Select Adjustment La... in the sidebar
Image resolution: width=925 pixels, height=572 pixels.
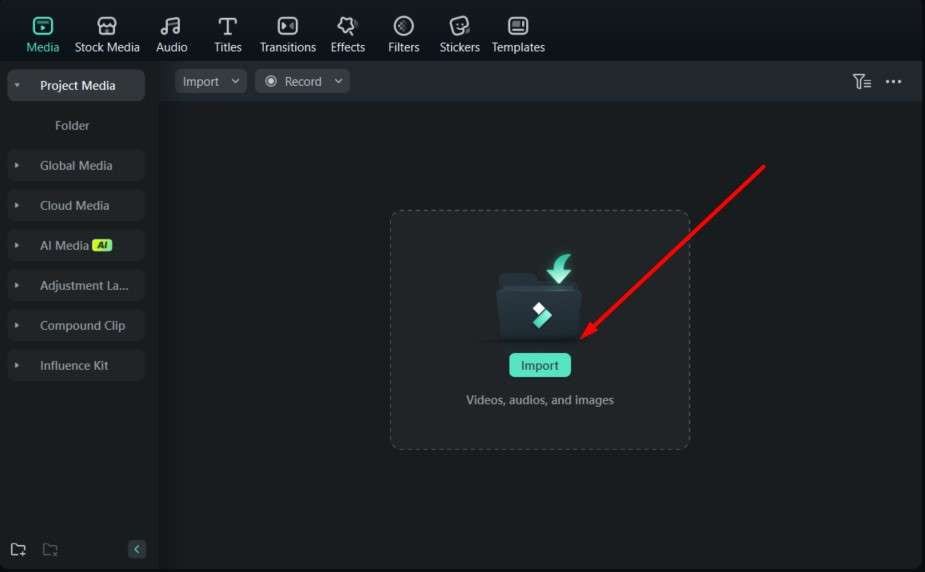[76, 285]
